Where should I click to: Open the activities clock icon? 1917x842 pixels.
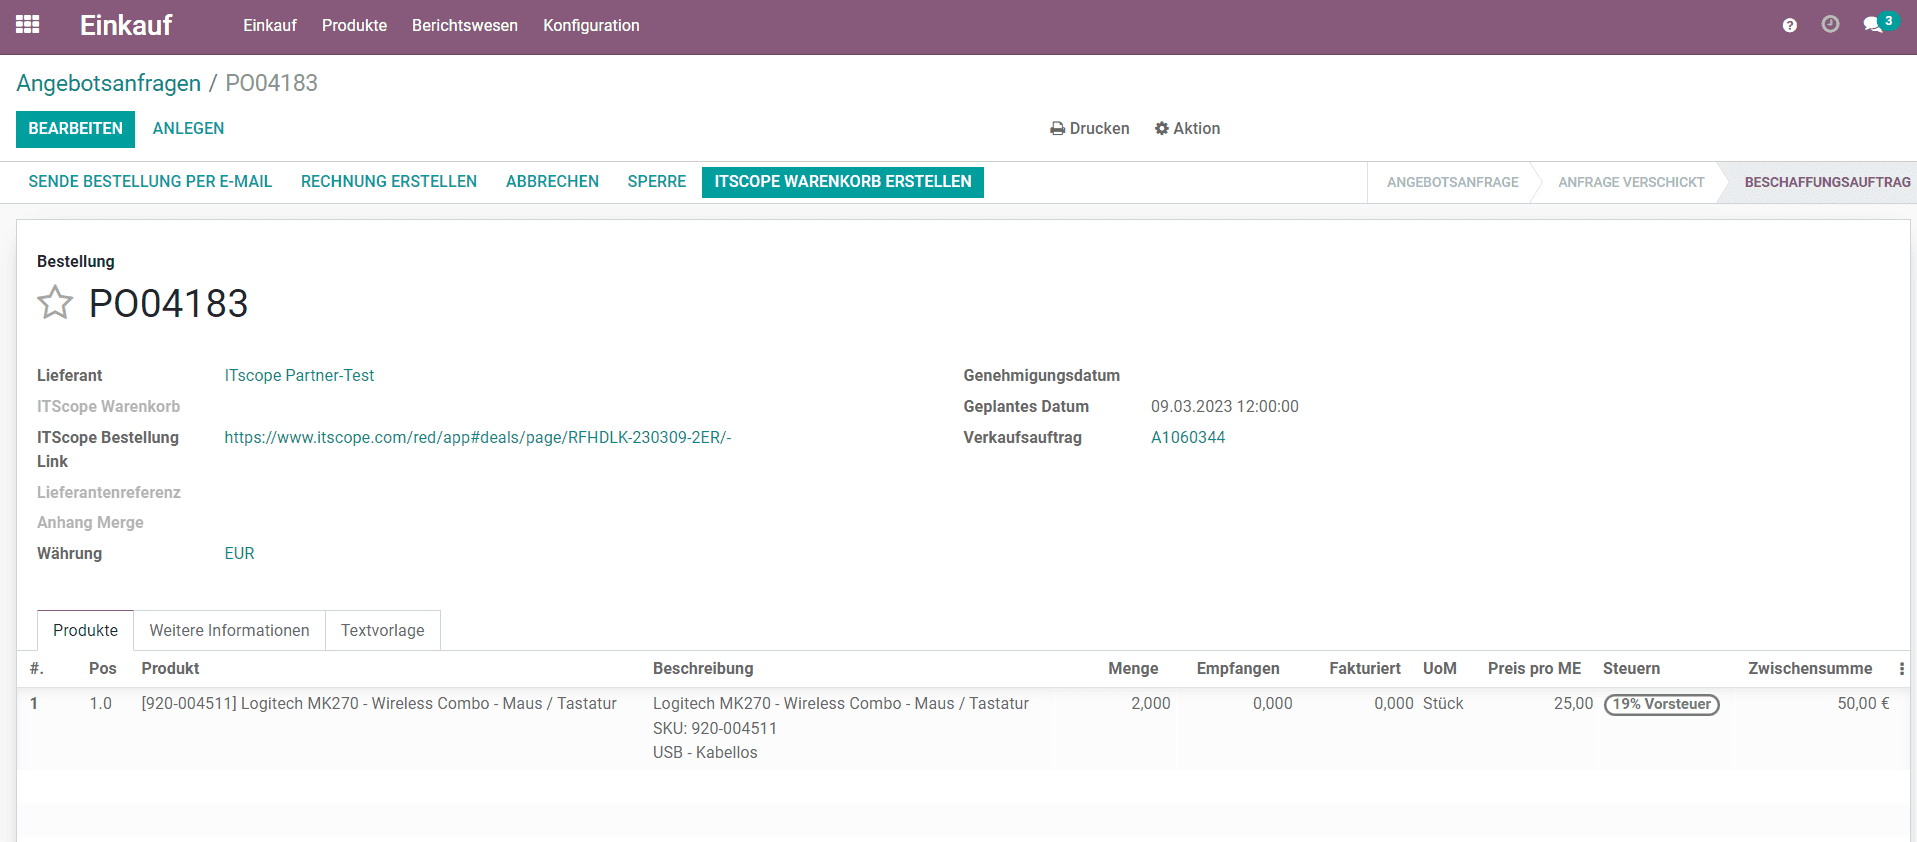[x=1830, y=25]
